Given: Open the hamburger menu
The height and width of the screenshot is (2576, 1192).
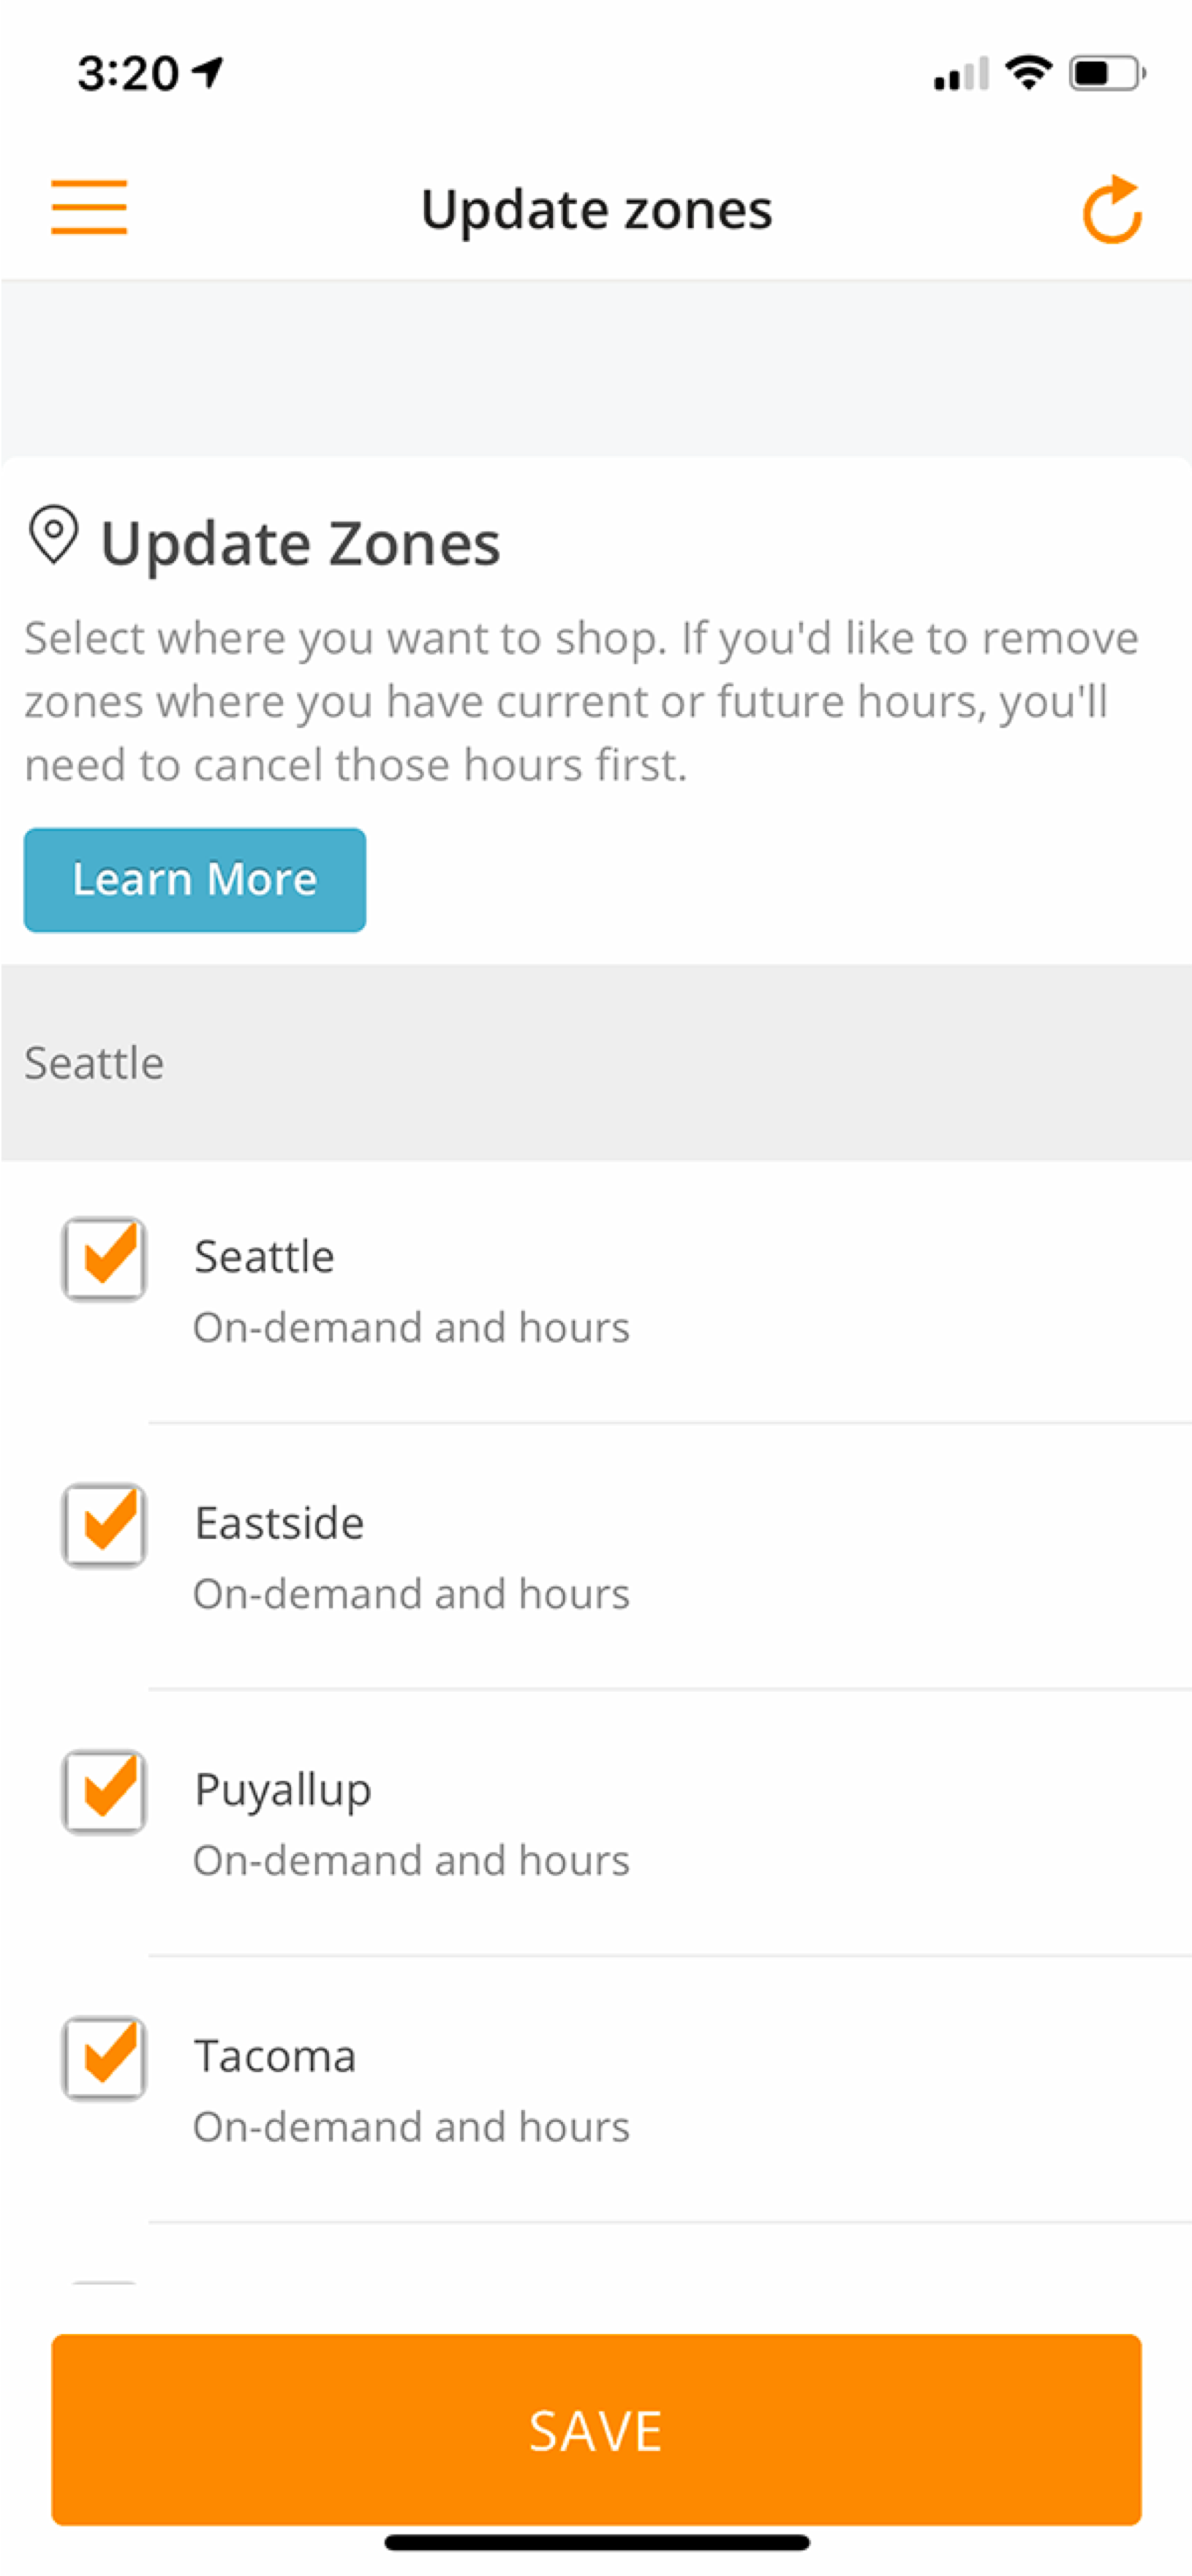Looking at the screenshot, I should 89,207.
